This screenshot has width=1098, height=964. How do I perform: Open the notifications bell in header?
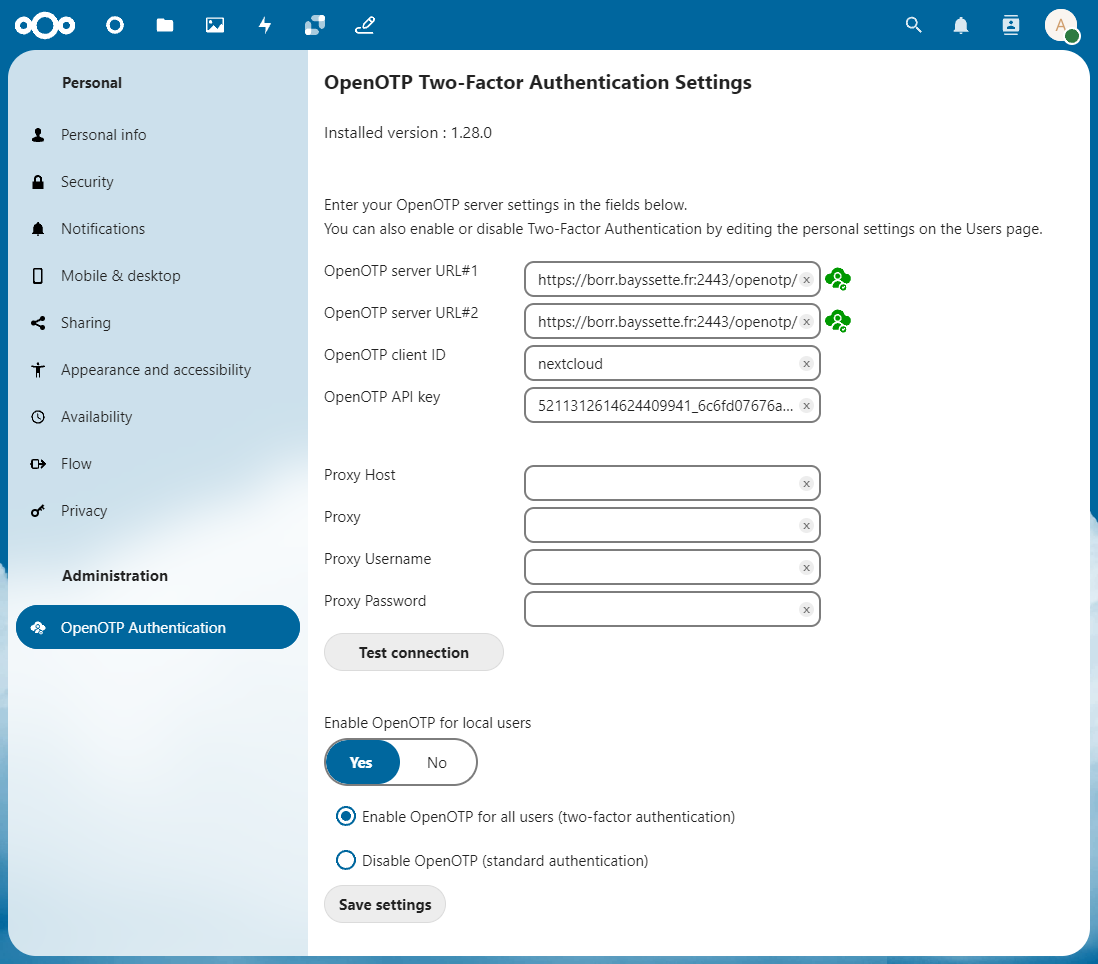click(961, 26)
